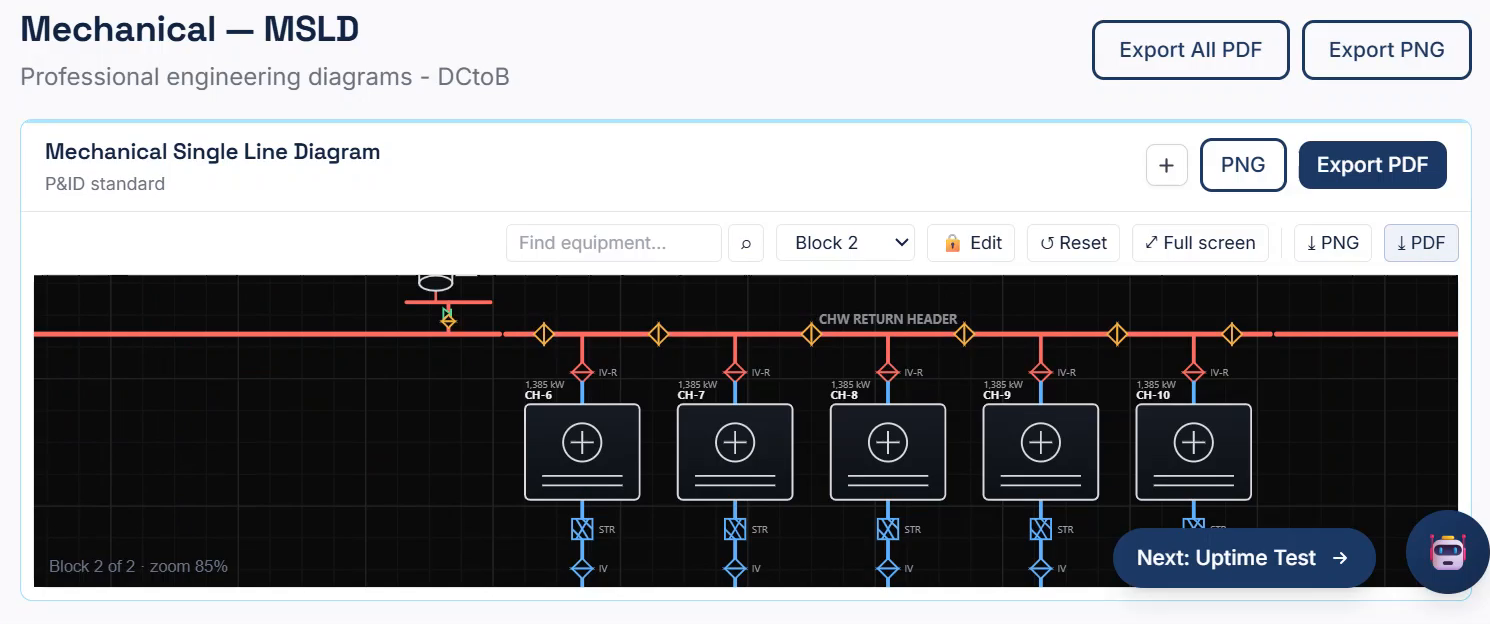
Task: Select the STR strainer below CH-6
Action: [x=582, y=529]
